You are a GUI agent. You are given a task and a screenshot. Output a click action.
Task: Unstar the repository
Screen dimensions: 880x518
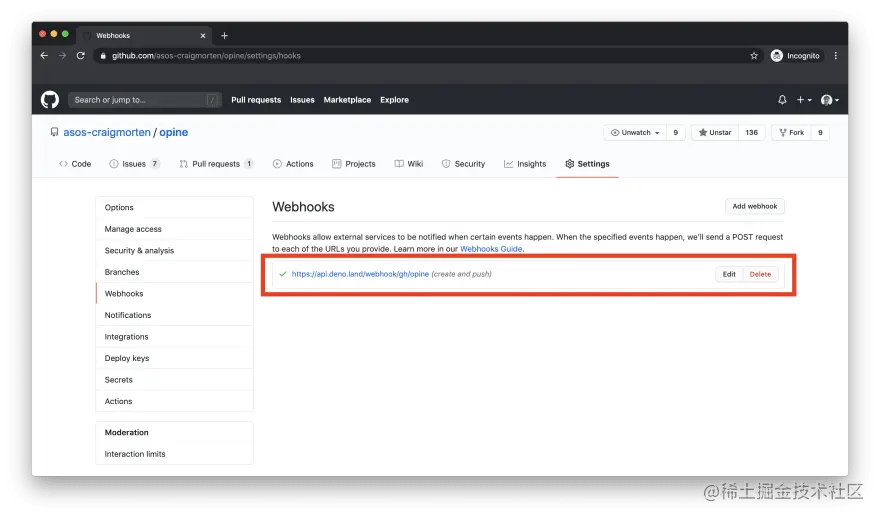(x=714, y=132)
